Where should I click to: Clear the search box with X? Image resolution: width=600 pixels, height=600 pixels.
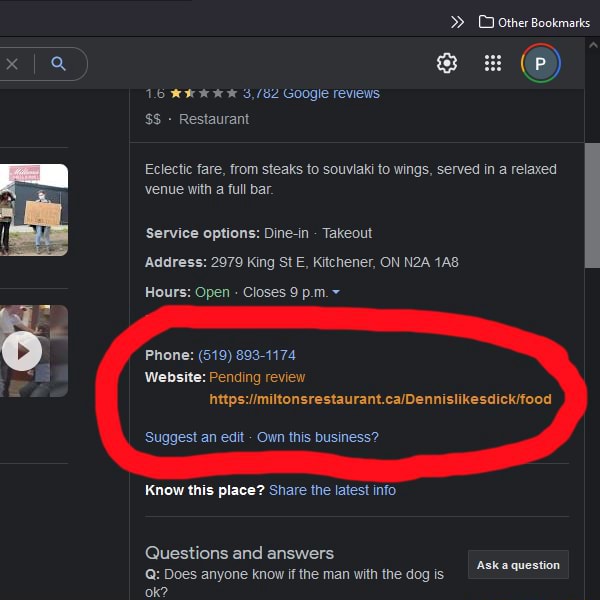coord(12,64)
